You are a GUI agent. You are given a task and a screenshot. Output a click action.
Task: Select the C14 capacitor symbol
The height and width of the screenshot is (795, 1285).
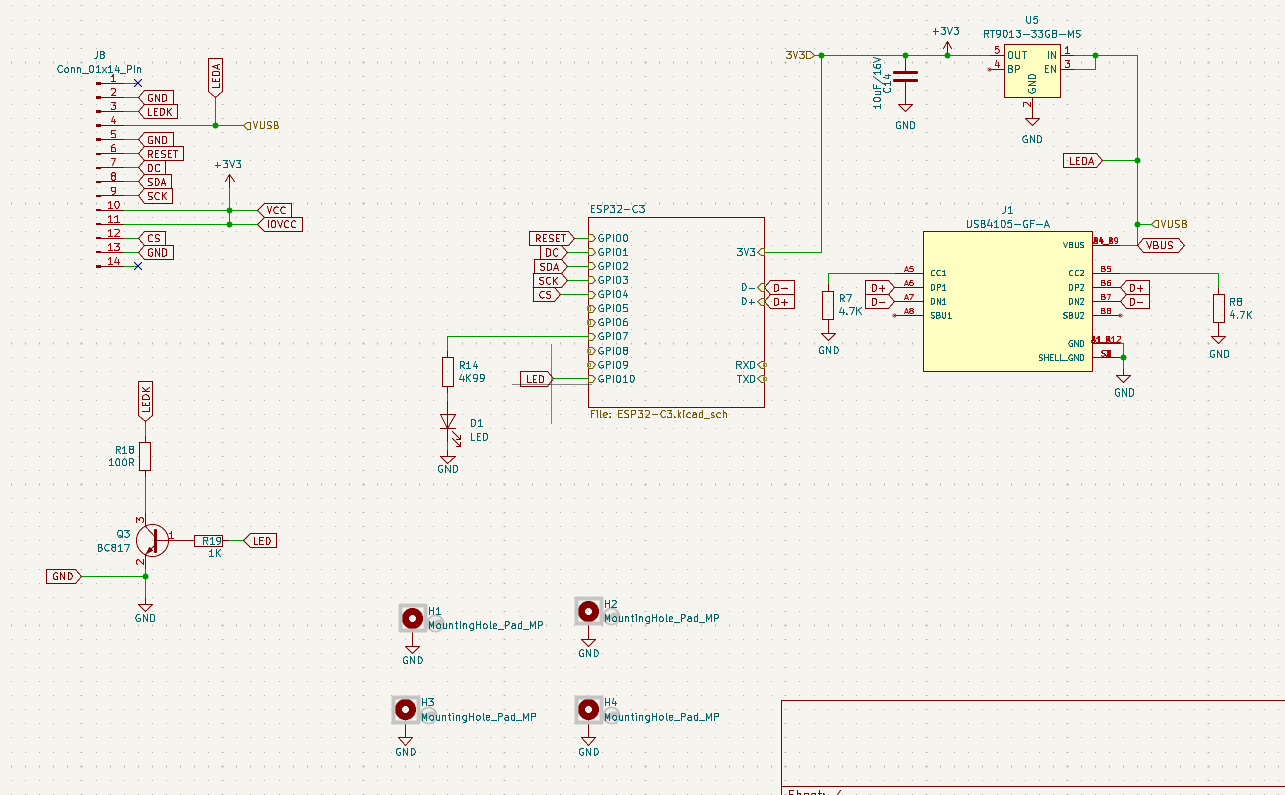905,76
